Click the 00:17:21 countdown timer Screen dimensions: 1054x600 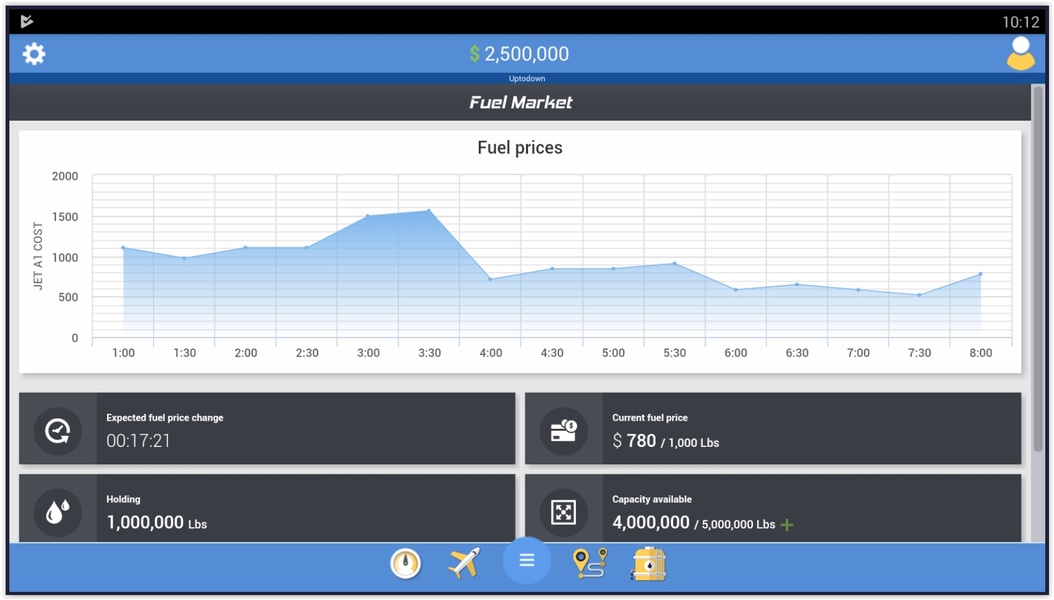pyautogui.click(x=138, y=441)
